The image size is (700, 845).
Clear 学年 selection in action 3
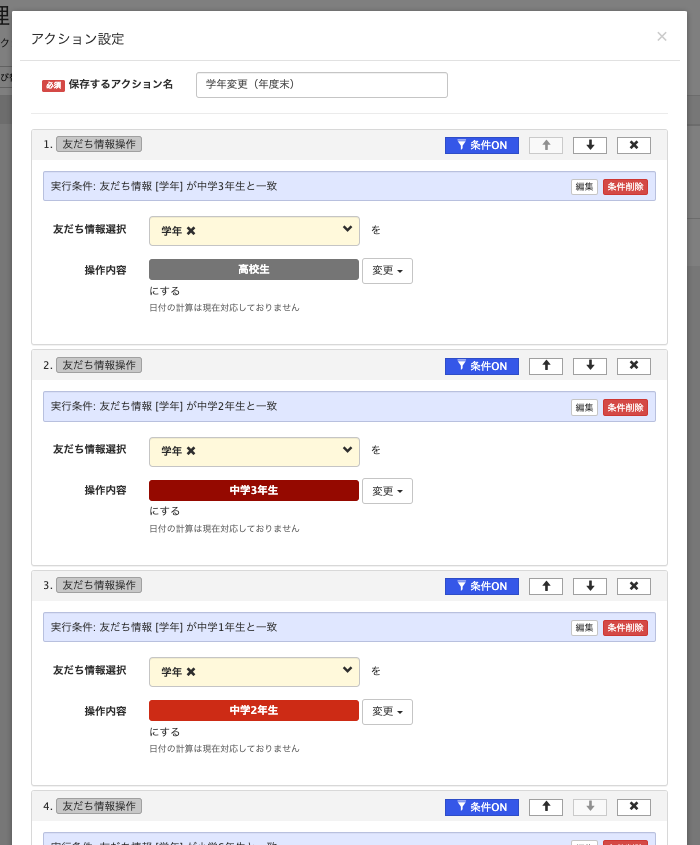(191, 672)
